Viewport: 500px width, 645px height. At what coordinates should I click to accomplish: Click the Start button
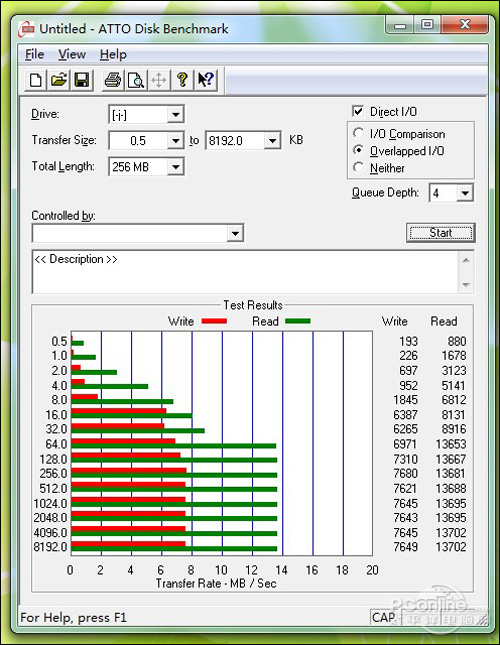[440, 233]
